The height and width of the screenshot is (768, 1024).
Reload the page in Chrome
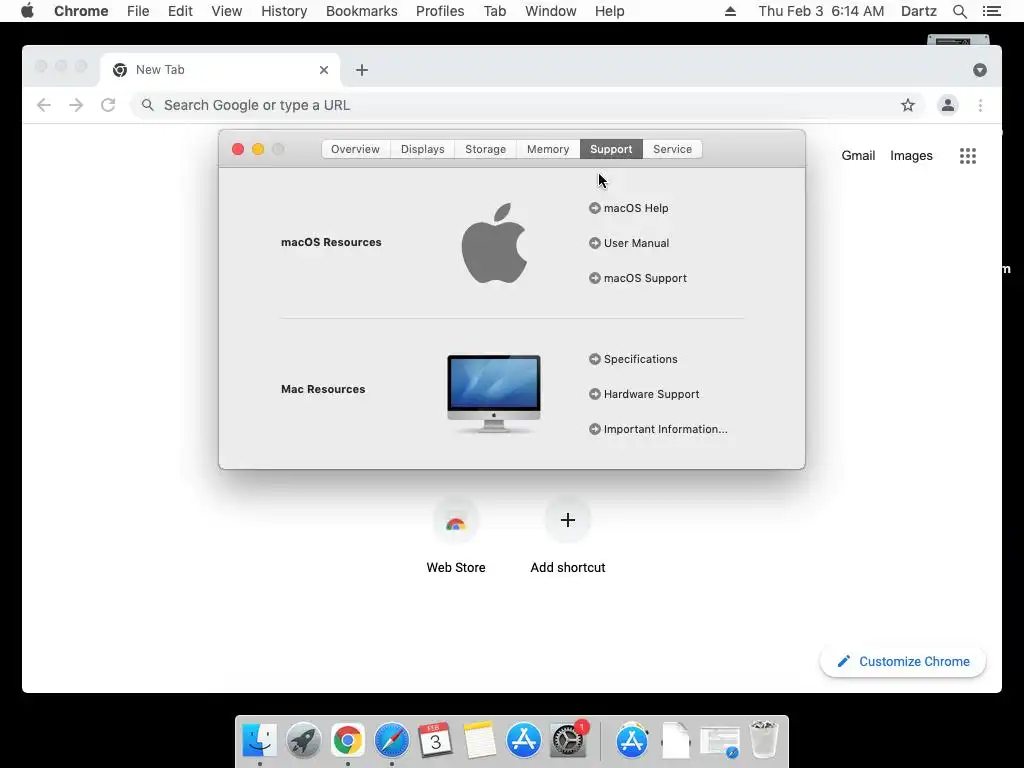(108, 105)
